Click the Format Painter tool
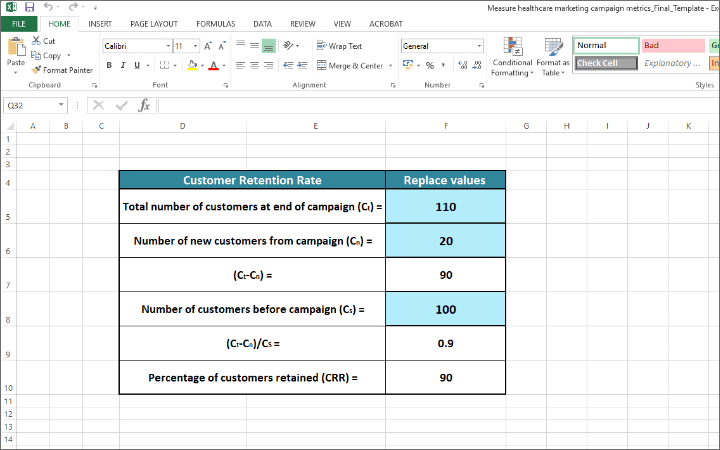Image resolution: width=720 pixels, height=450 pixels. pyautogui.click(x=62, y=70)
